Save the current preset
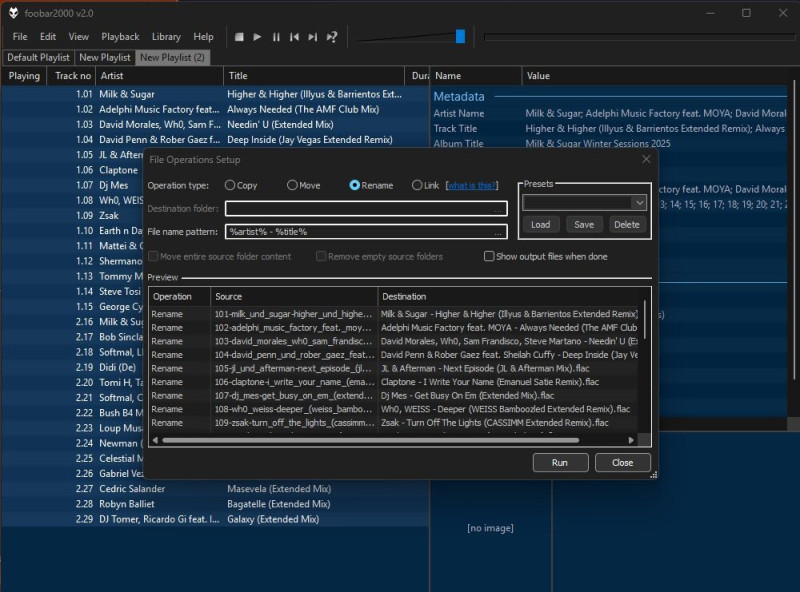This screenshot has width=800, height=592. (584, 225)
